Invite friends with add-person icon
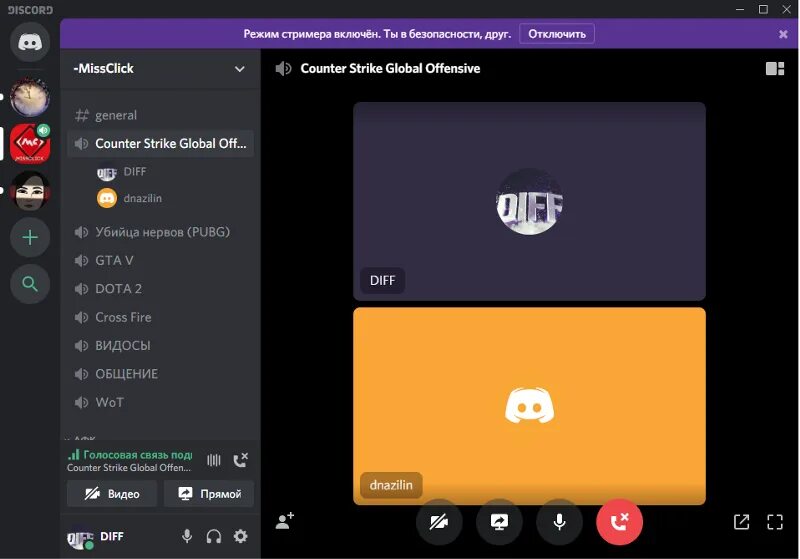Screen dimensions: 800x559 pyautogui.click(x=285, y=521)
